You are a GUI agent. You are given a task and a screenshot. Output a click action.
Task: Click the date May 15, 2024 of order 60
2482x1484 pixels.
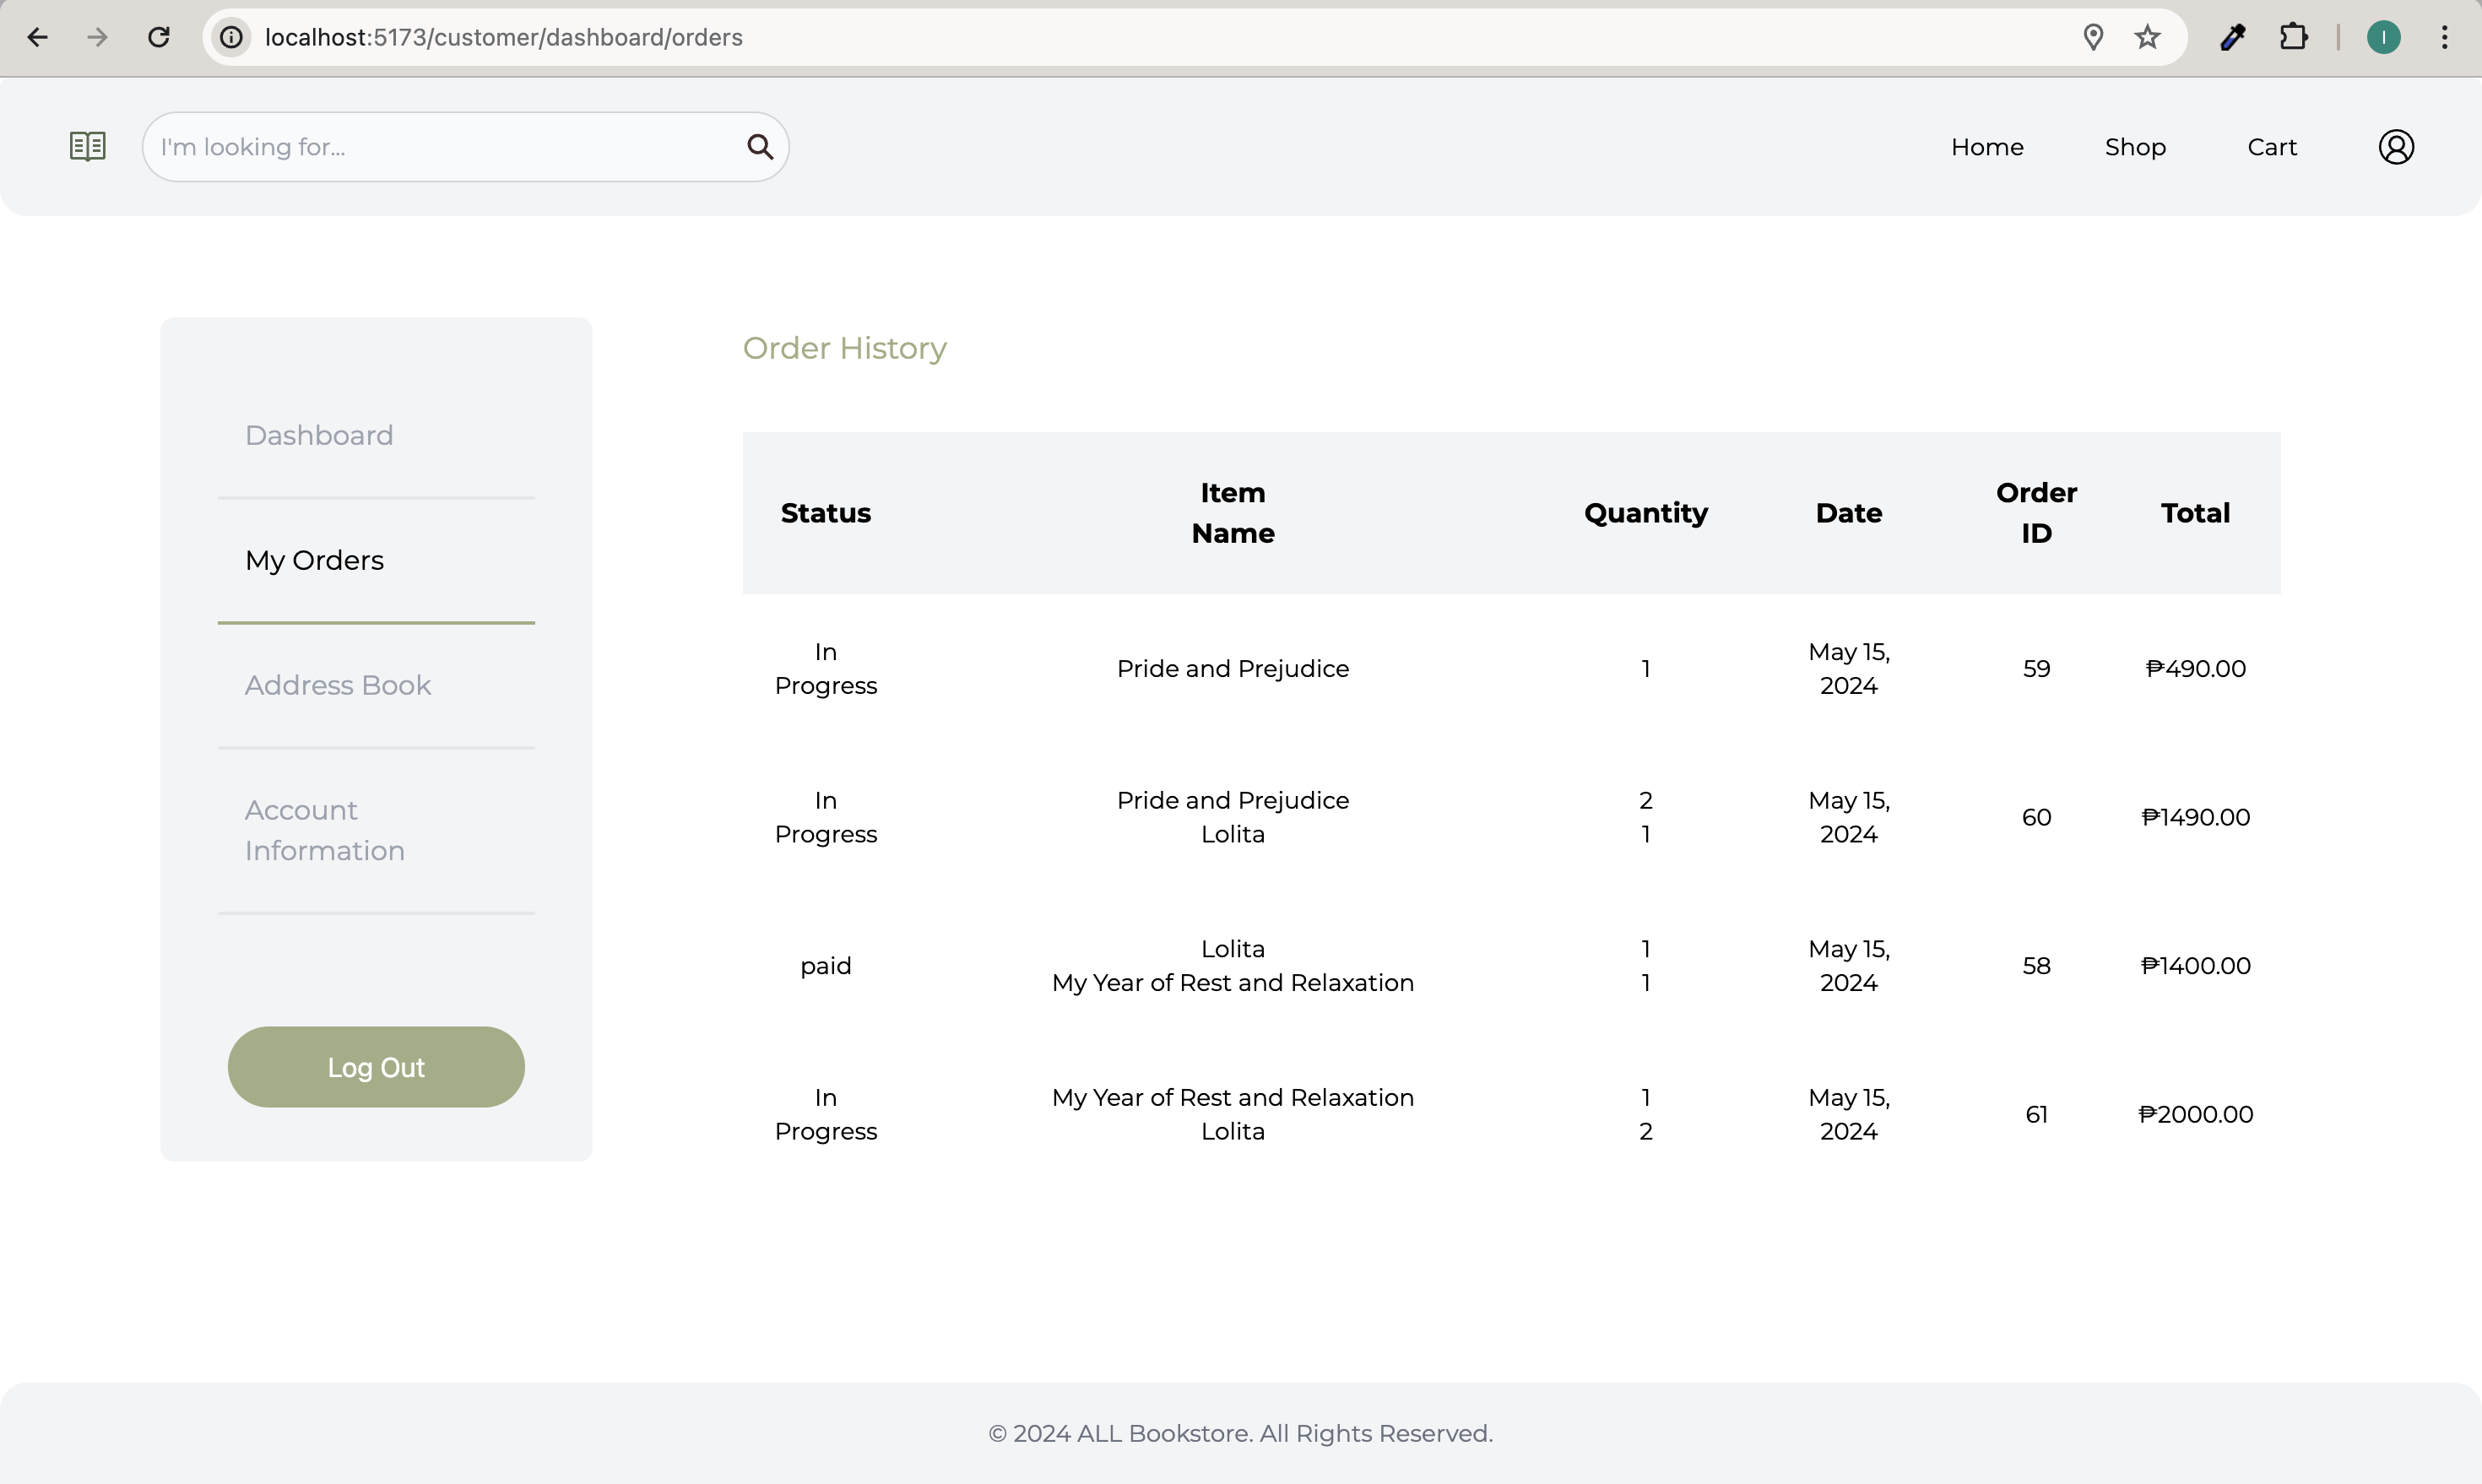coord(1849,817)
